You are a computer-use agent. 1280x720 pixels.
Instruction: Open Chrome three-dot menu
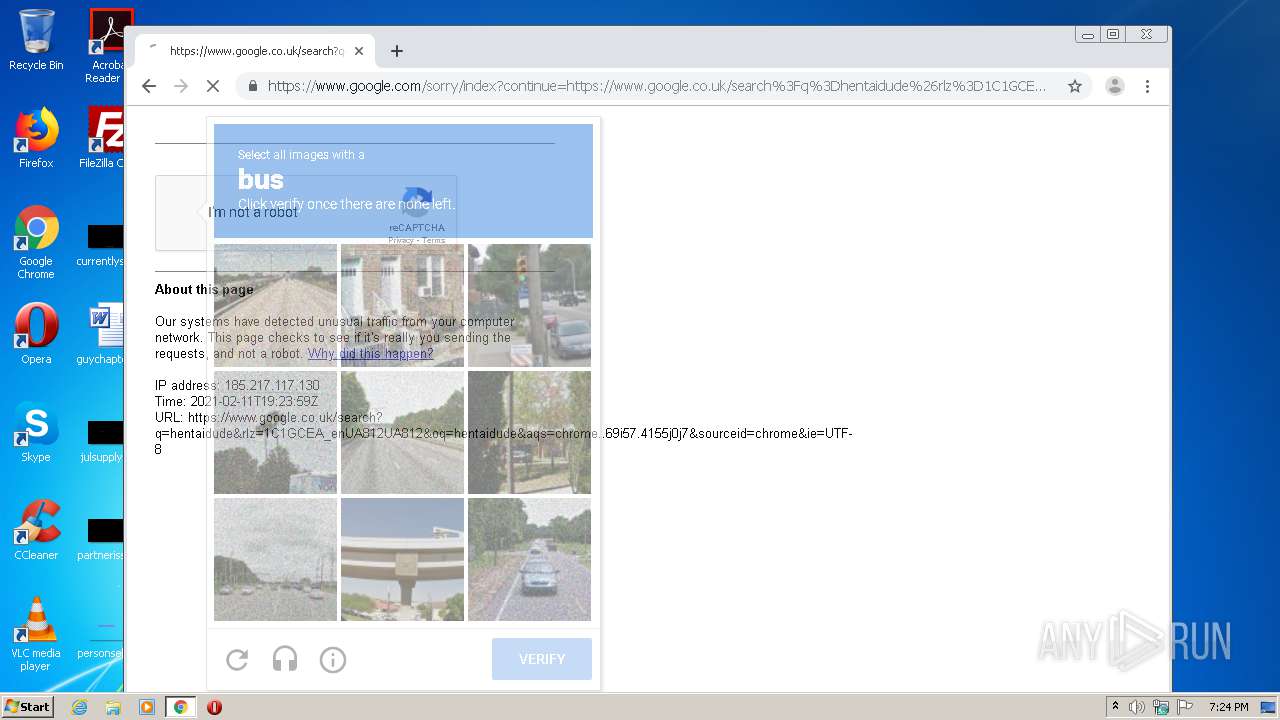1147,86
